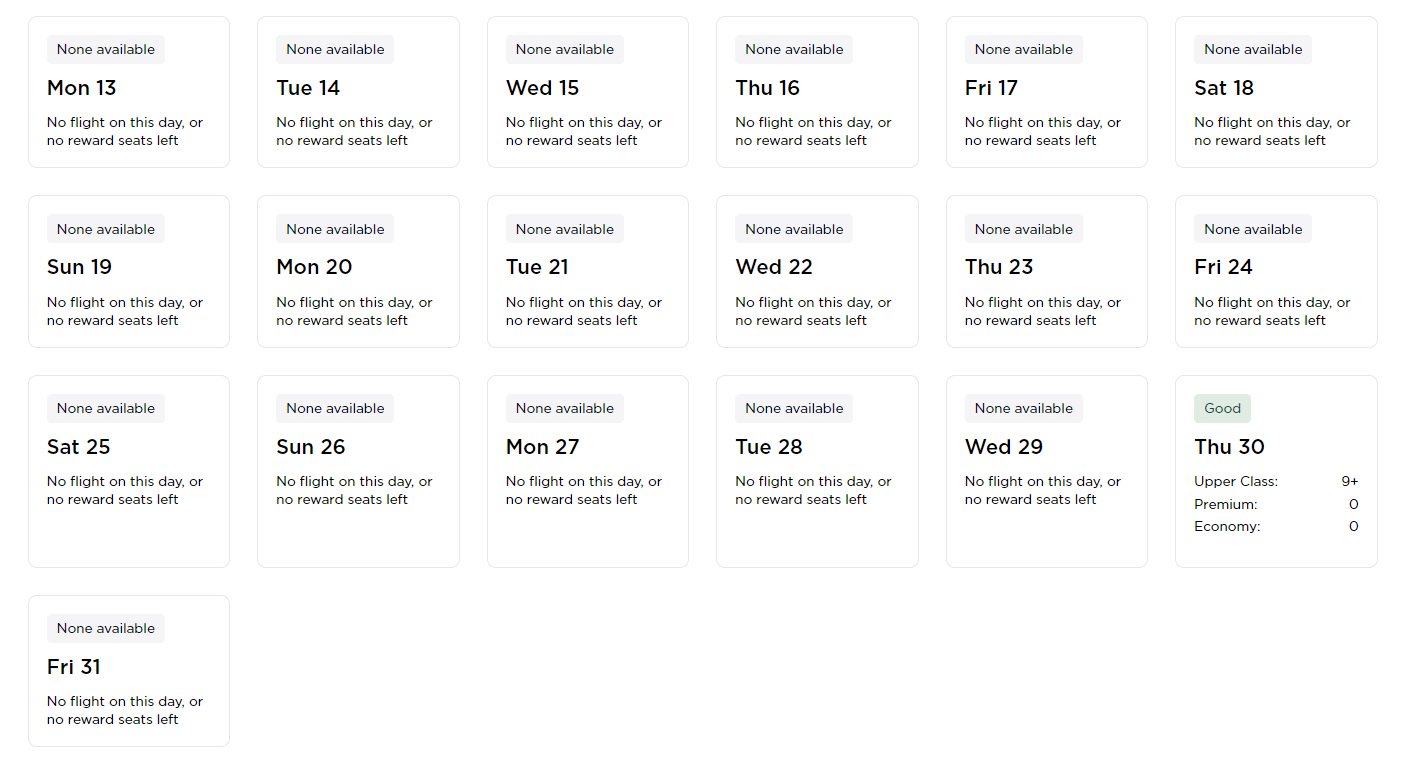The width and height of the screenshot is (1406, 758).
Task: Click the Fri 24 date card
Action: click(x=1275, y=271)
